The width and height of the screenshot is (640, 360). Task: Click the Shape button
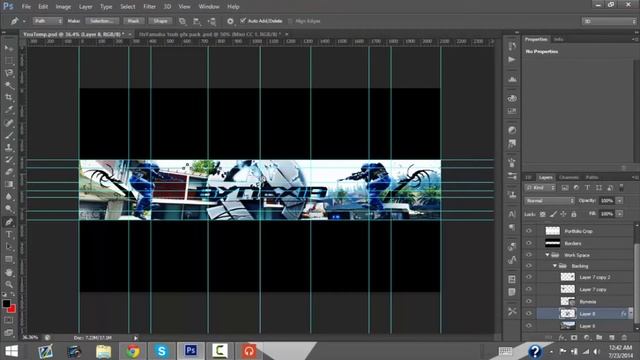(x=160, y=21)
